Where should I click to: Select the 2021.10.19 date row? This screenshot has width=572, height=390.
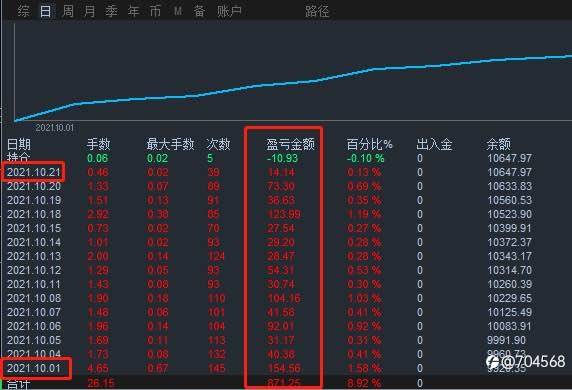pyautogui.click(x=34, y=200)
